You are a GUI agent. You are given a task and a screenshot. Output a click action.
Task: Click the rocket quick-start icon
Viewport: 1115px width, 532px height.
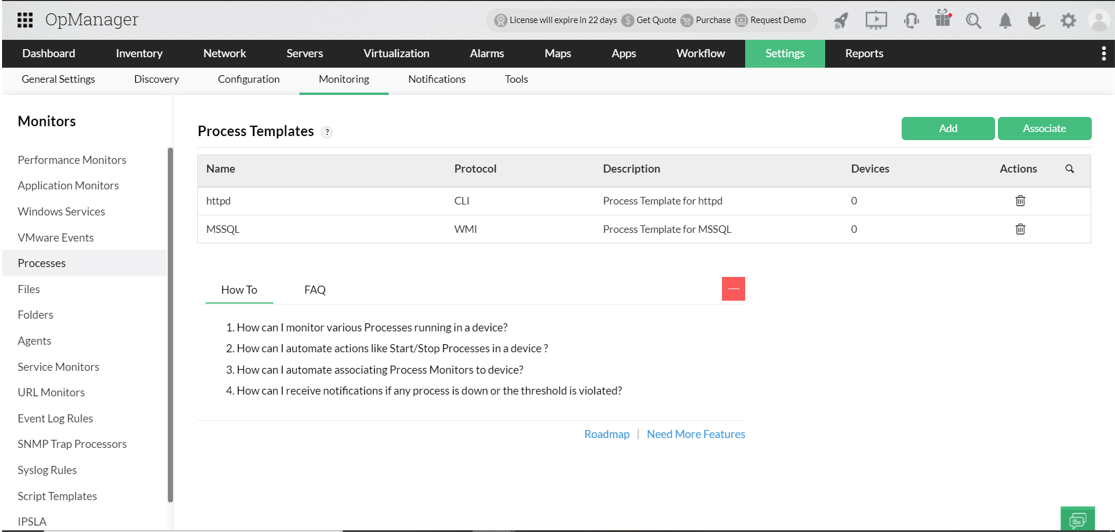(x=841, y=21)
